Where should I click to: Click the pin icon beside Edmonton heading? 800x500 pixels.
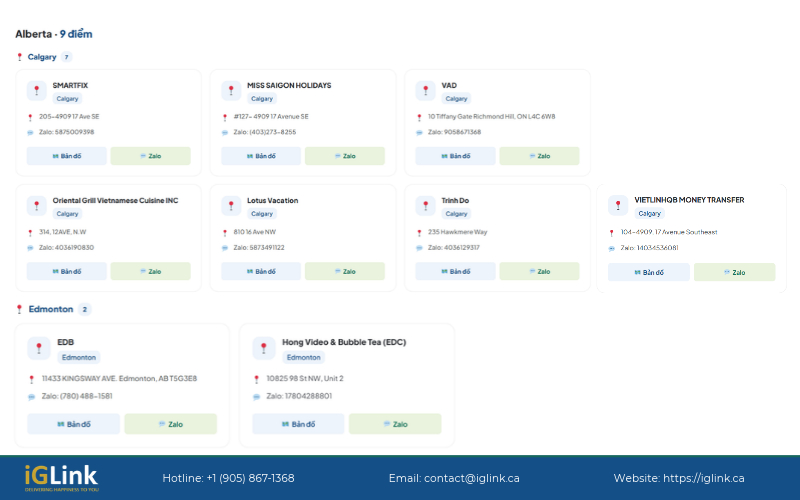click(x=19, y=309)
